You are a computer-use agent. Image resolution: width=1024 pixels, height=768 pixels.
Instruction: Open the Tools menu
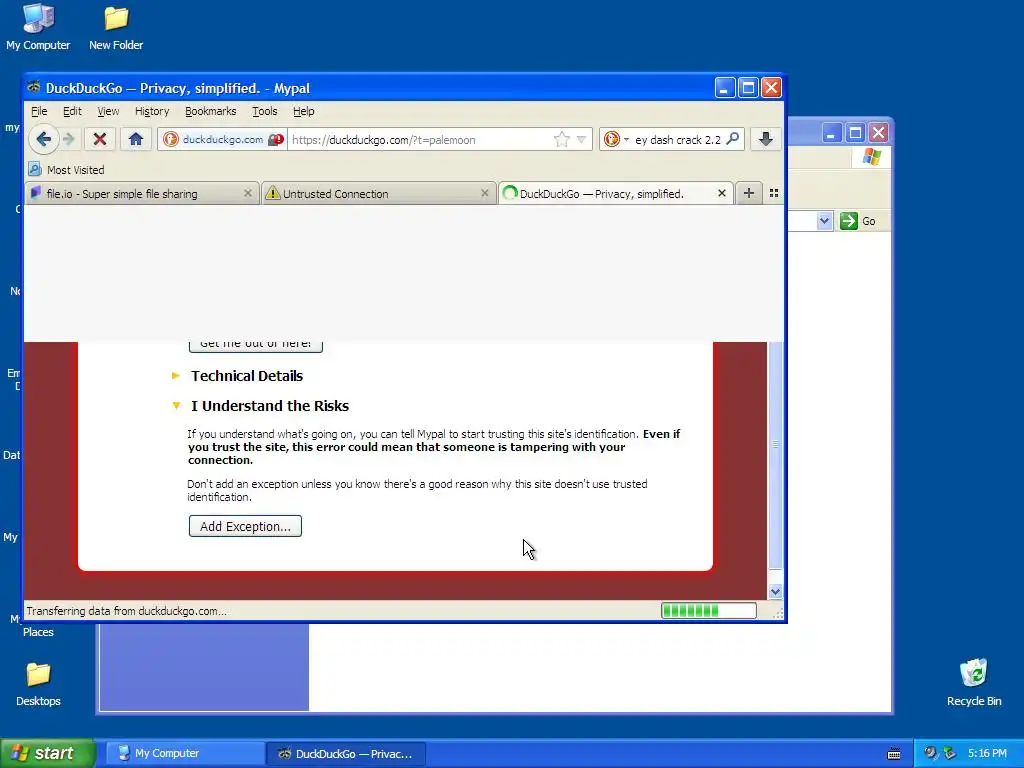point(264,112)
